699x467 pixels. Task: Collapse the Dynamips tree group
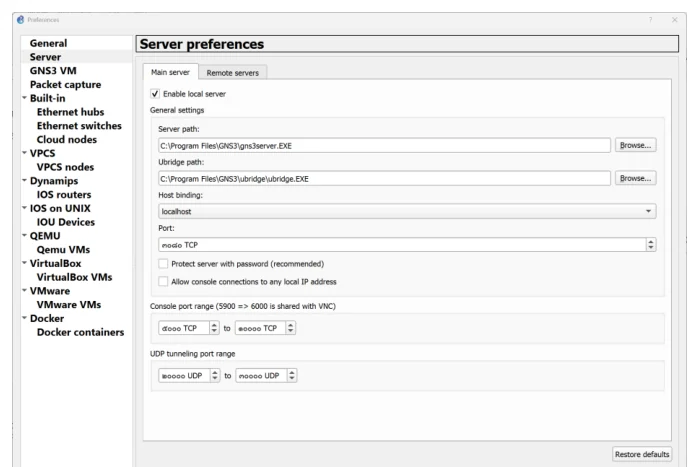25,180
